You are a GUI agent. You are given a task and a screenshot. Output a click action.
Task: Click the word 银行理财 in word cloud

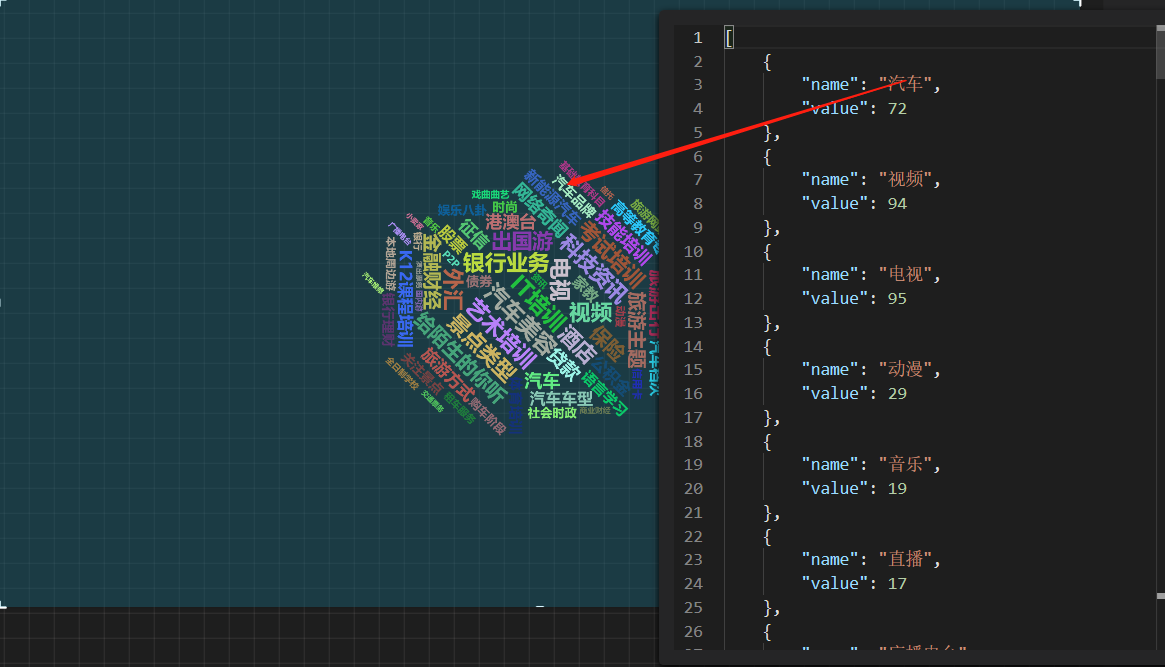point(388,320)
